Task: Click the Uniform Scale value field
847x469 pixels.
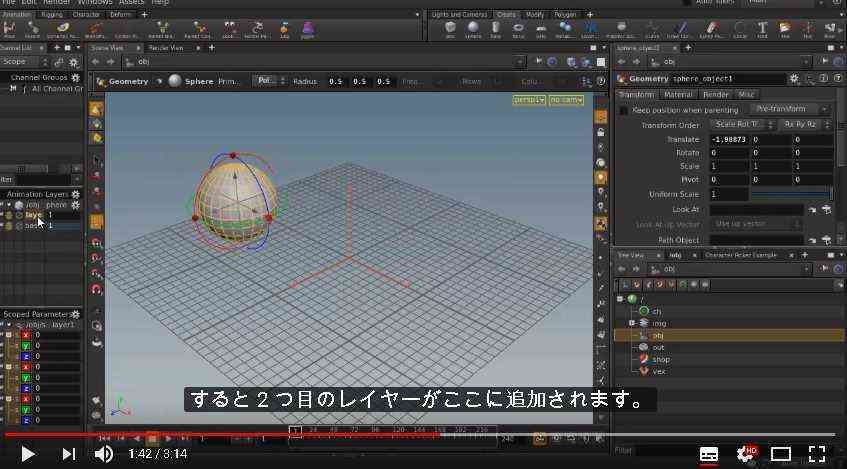Action: click(x=729, y=194)
